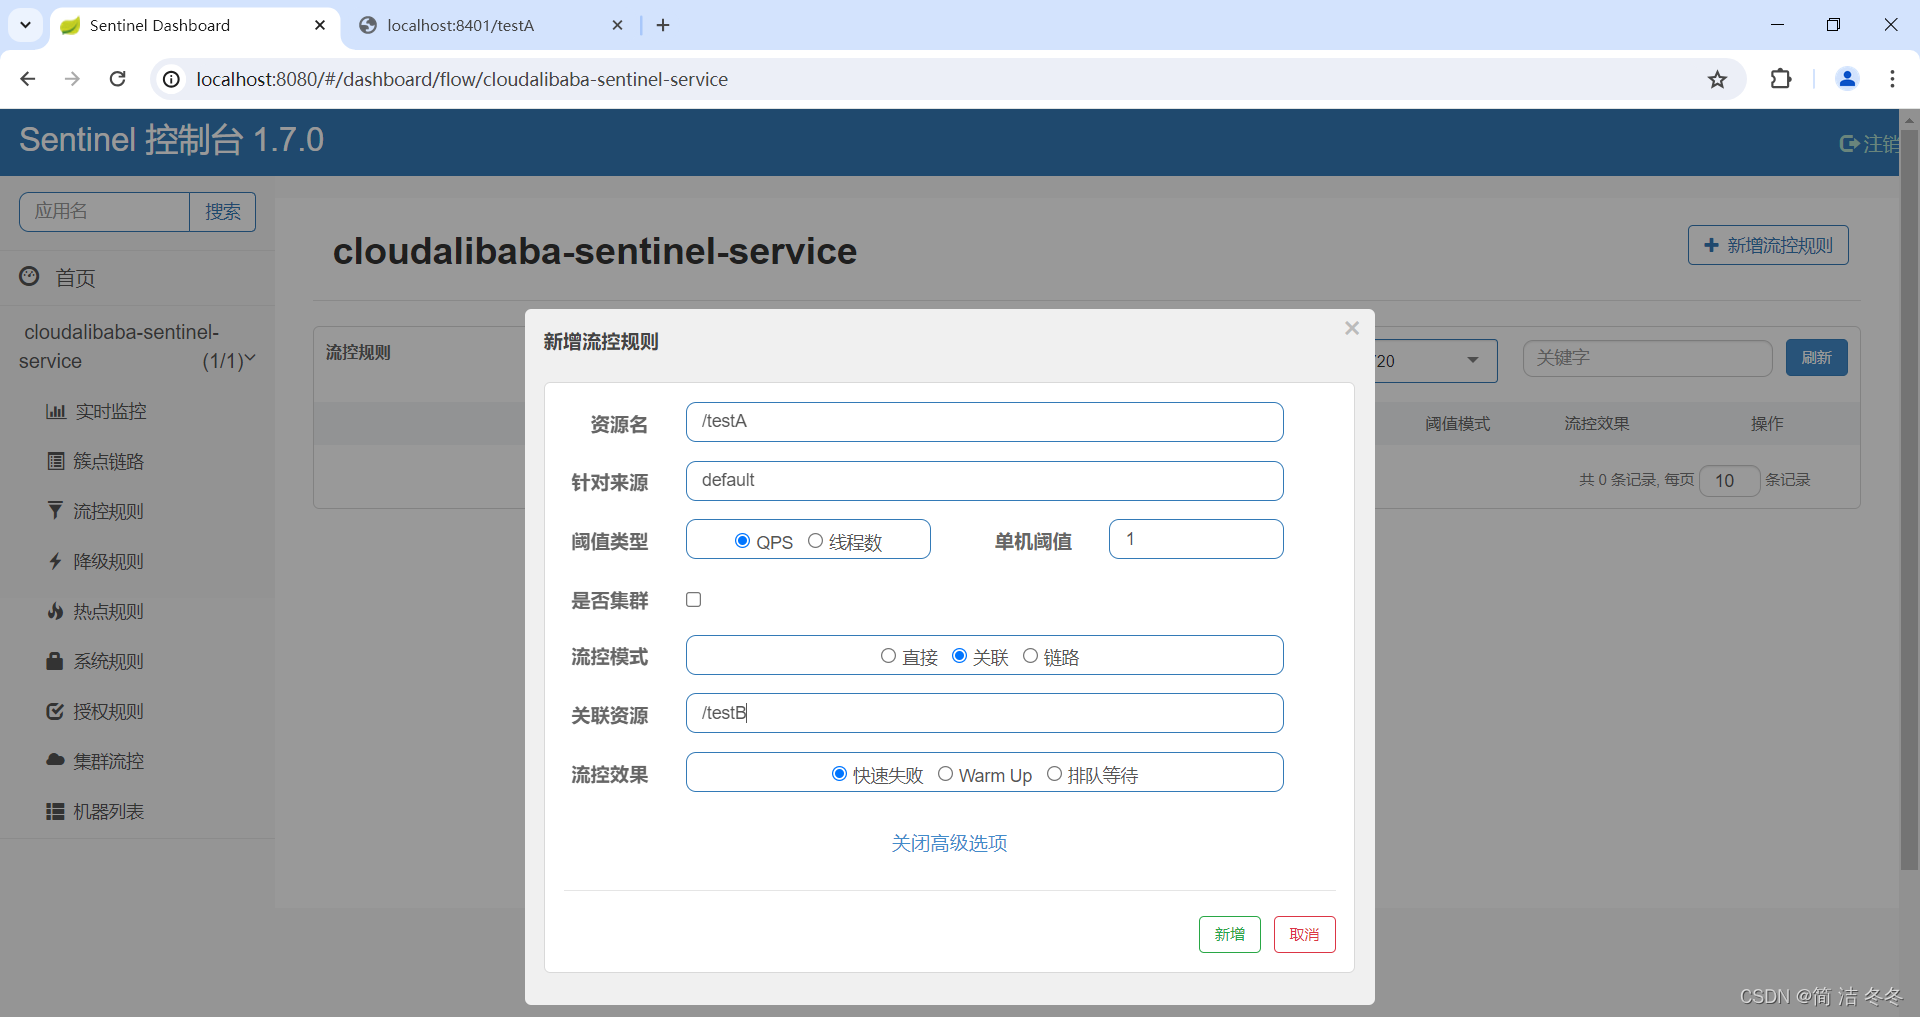Image resolution: width=1920 pixels, height=1017 pixels.
Task: Select 关联 flow control mode
Action: click(959, 656)
